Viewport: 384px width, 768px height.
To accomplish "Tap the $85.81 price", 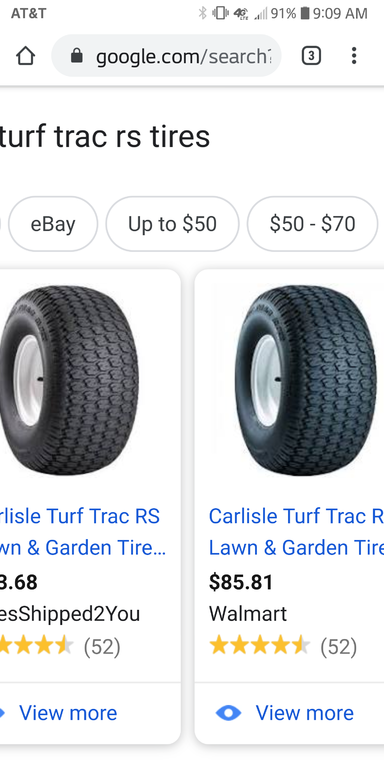I will coord(241,582).
